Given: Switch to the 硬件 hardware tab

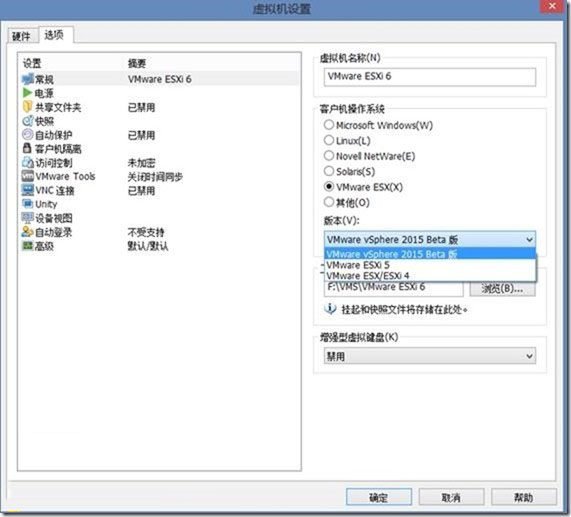Looking at the screenshot, I should [21, 36].
